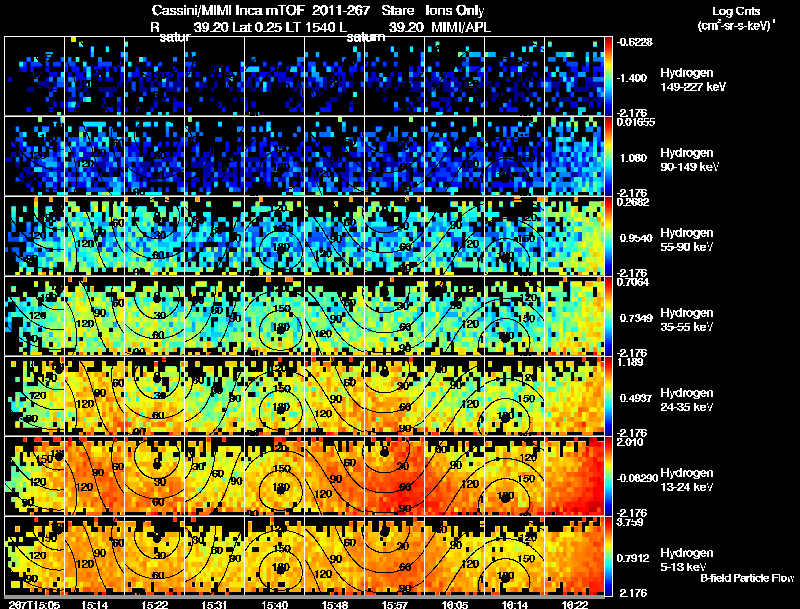
Task: Click the '0.01655' colorbar value
Action: [x=636, y=121]
